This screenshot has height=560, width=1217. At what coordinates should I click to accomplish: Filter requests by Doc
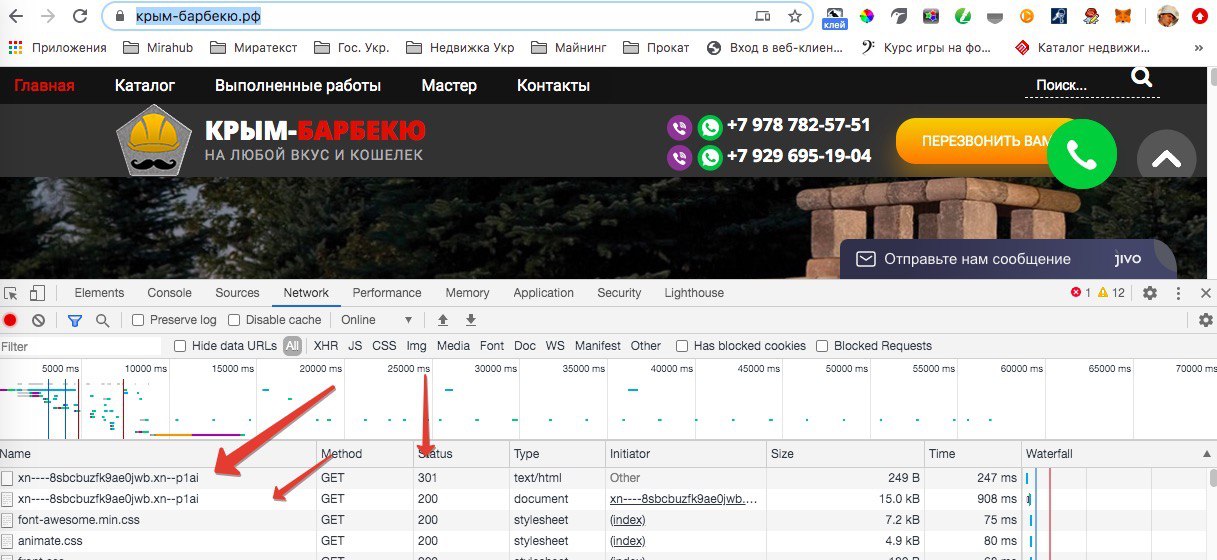[525, 346]
